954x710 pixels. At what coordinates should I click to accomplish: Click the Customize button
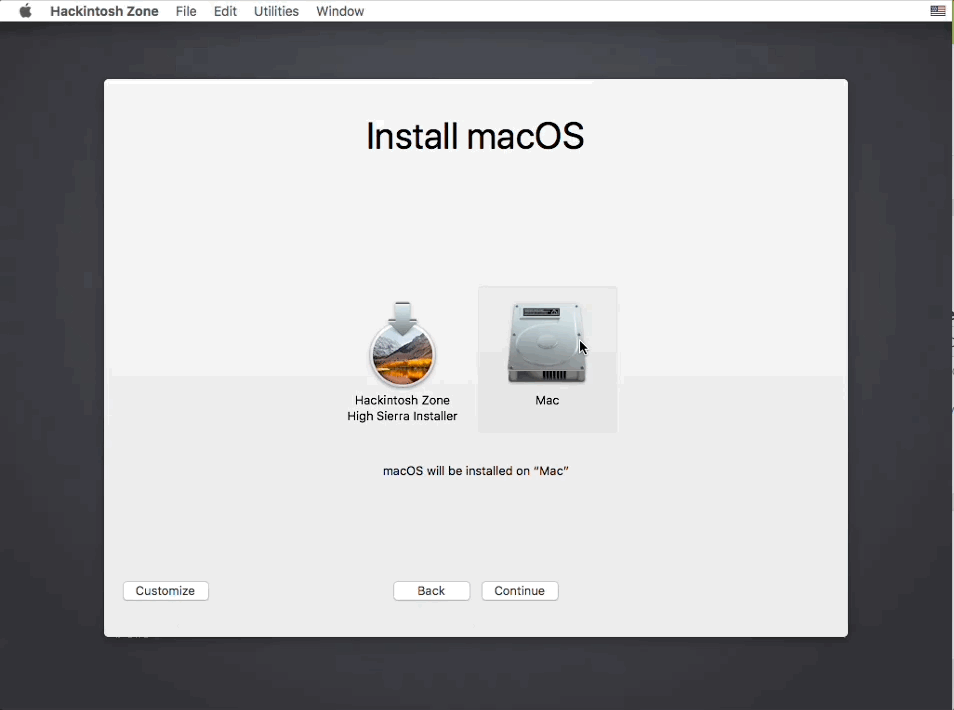tap(165, 591)
